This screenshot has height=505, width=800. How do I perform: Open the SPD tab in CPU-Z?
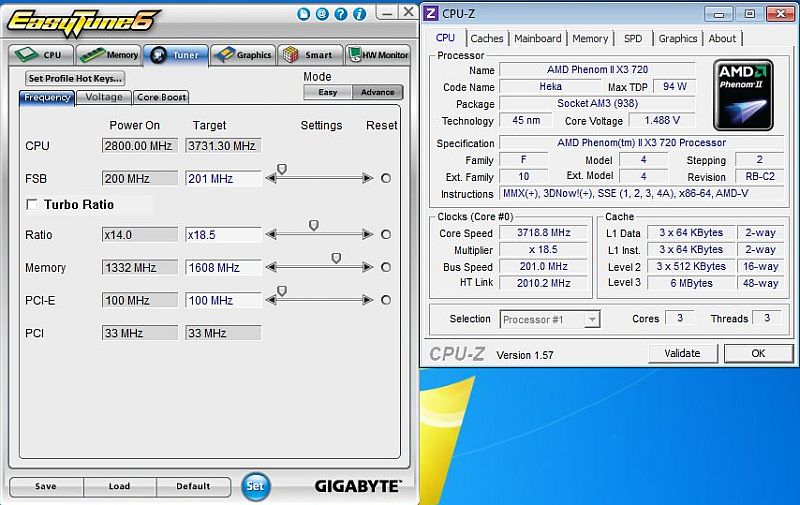633,38
